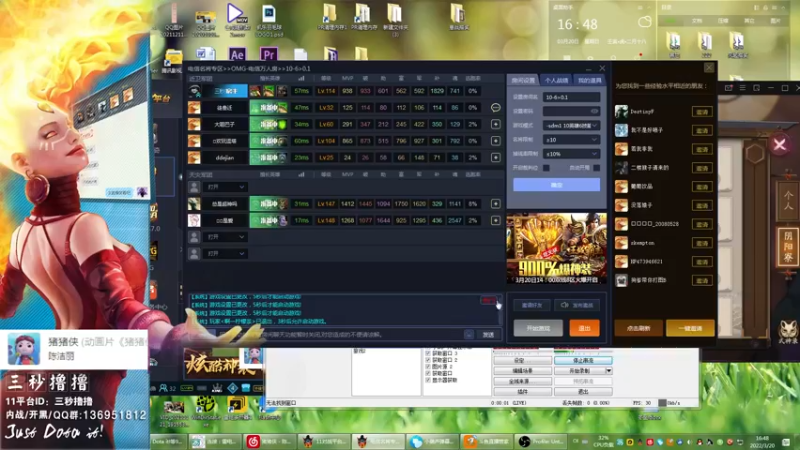Click the game advertisement banner
800x450 pixels.
(x=556, y=248)
